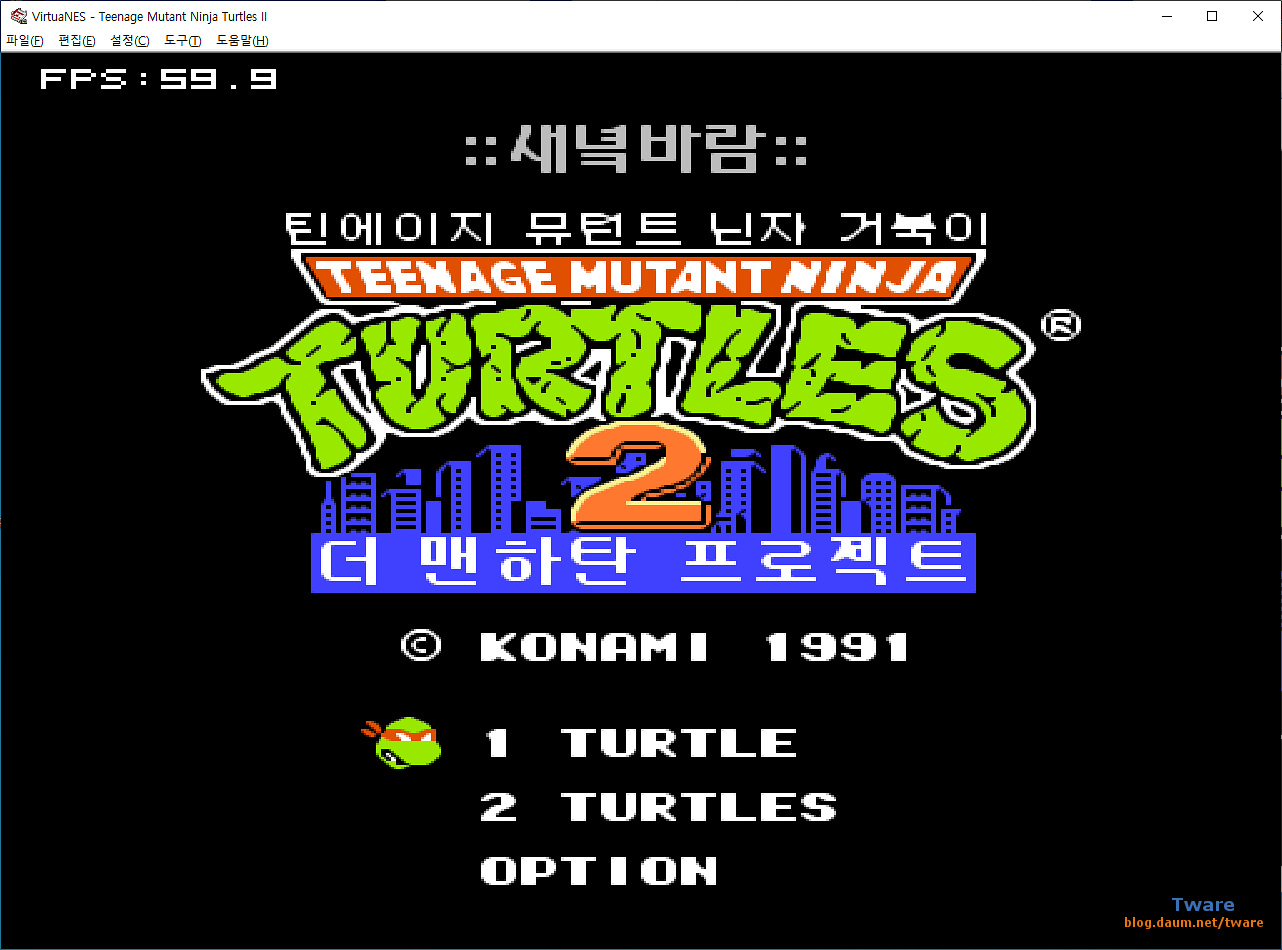The height and width of the screenshot is (950, 1282).
Task: Click the 더 맨하탄 프로젝트 subtitle banner
Action: (x=643, y=563)
